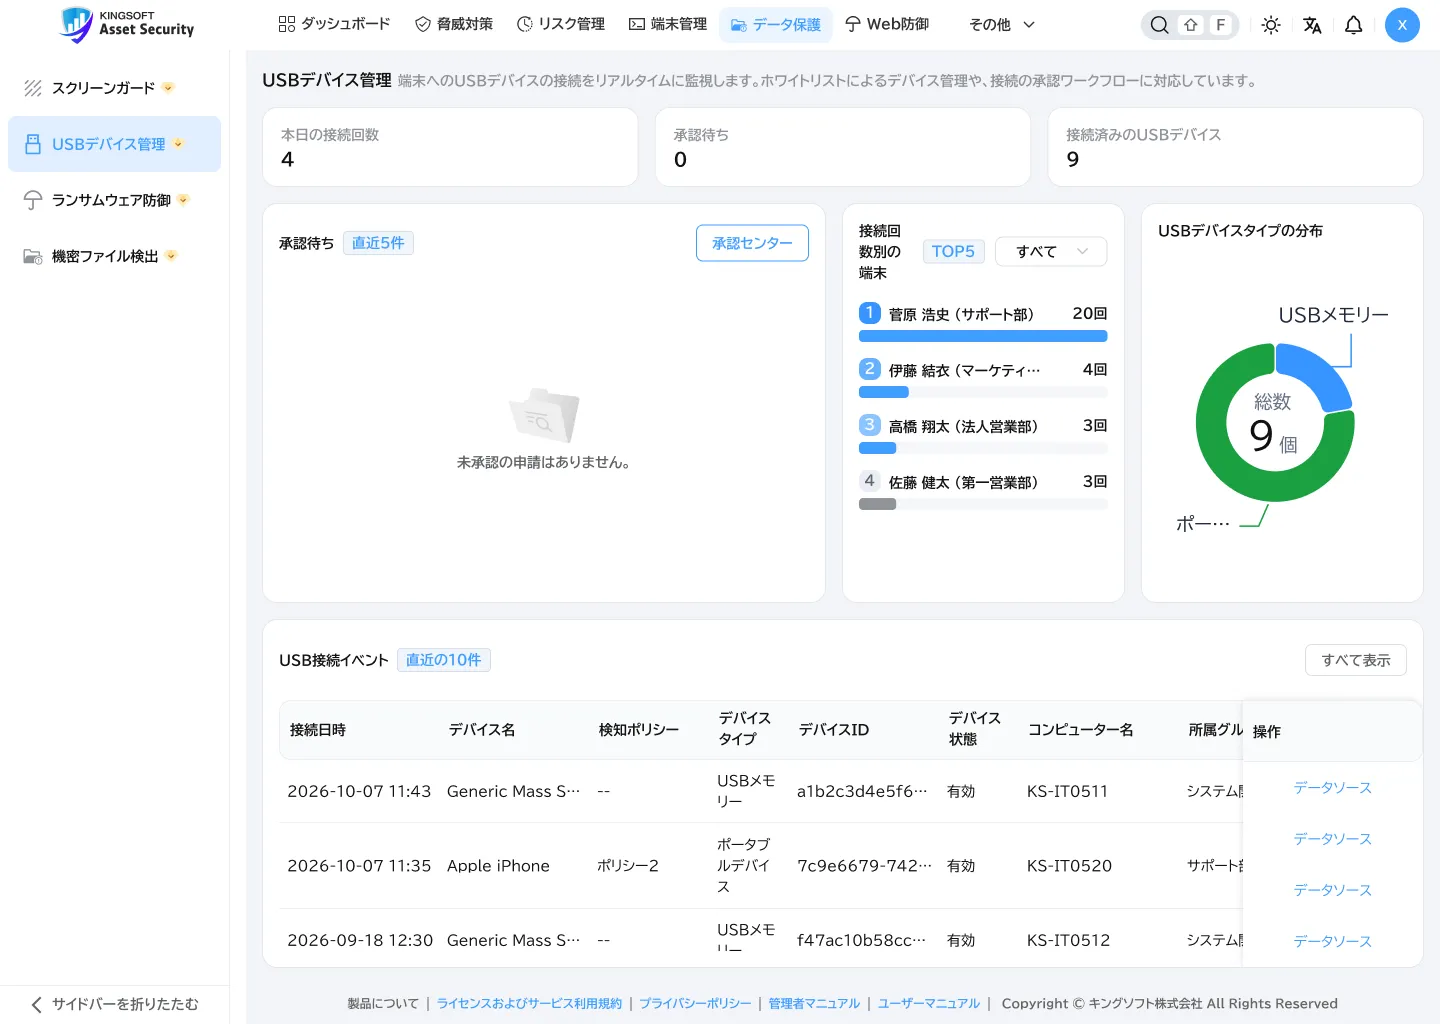Click 佐藤 健太 (第一営業部) in the ranking
The image size is (1440, 1024).
(963, 482)
